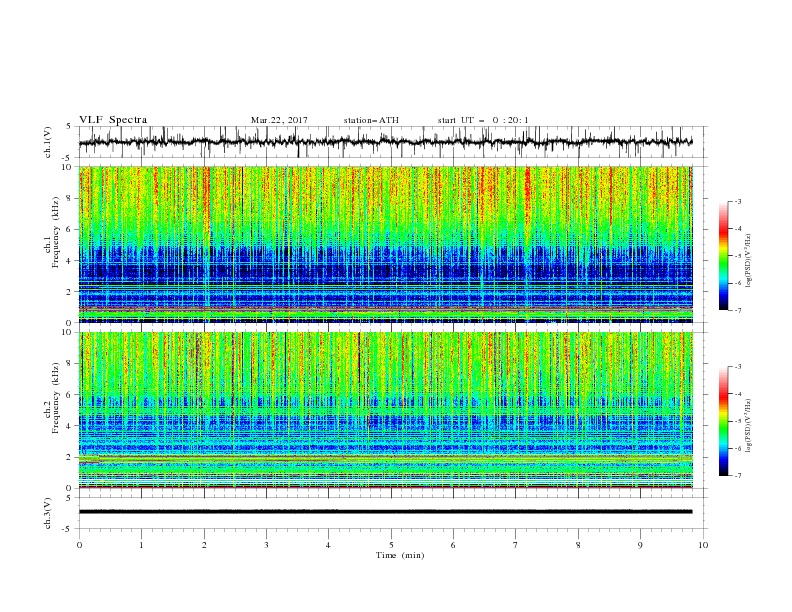Click the time axis tick label "9"

(x=640, y=545)
